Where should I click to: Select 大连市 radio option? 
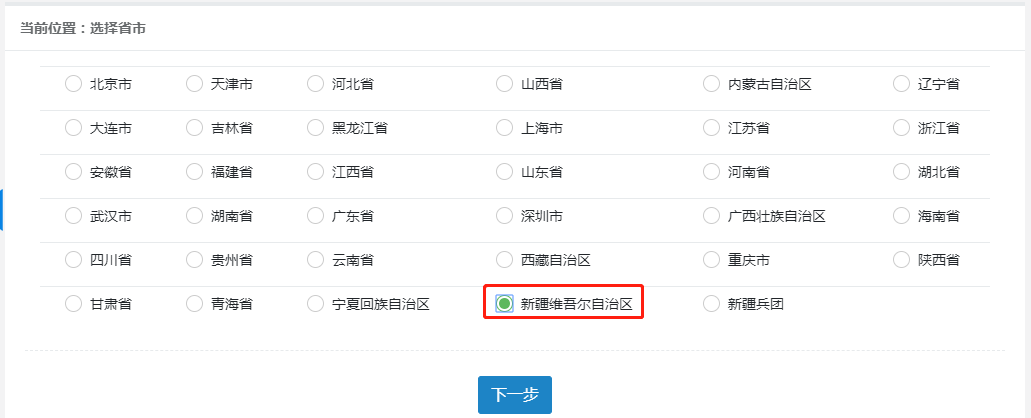pyautogui.click(x=73, y=128)
